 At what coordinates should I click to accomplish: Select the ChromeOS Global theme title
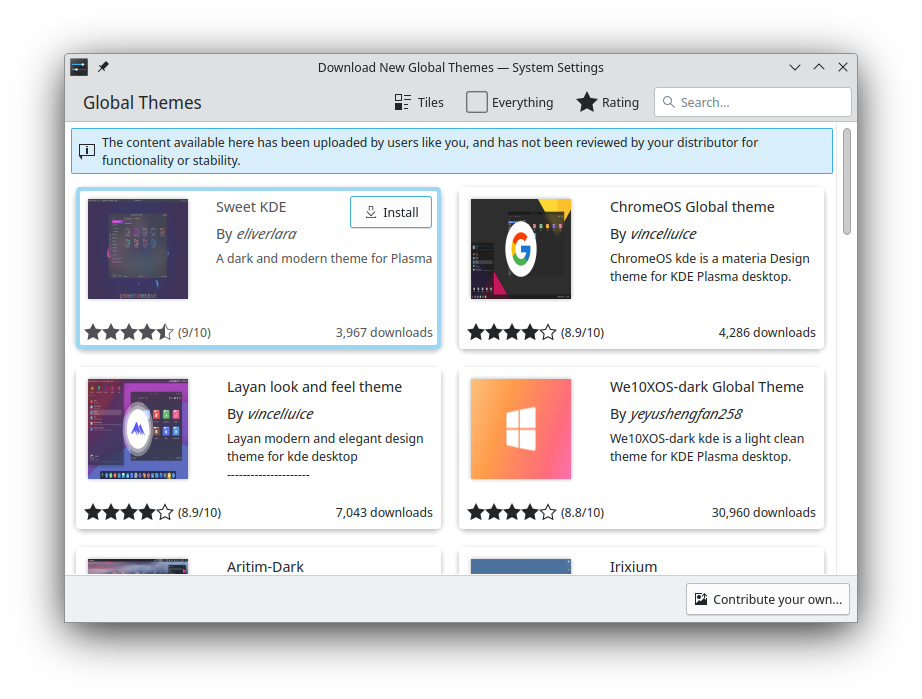click(692, 207)
